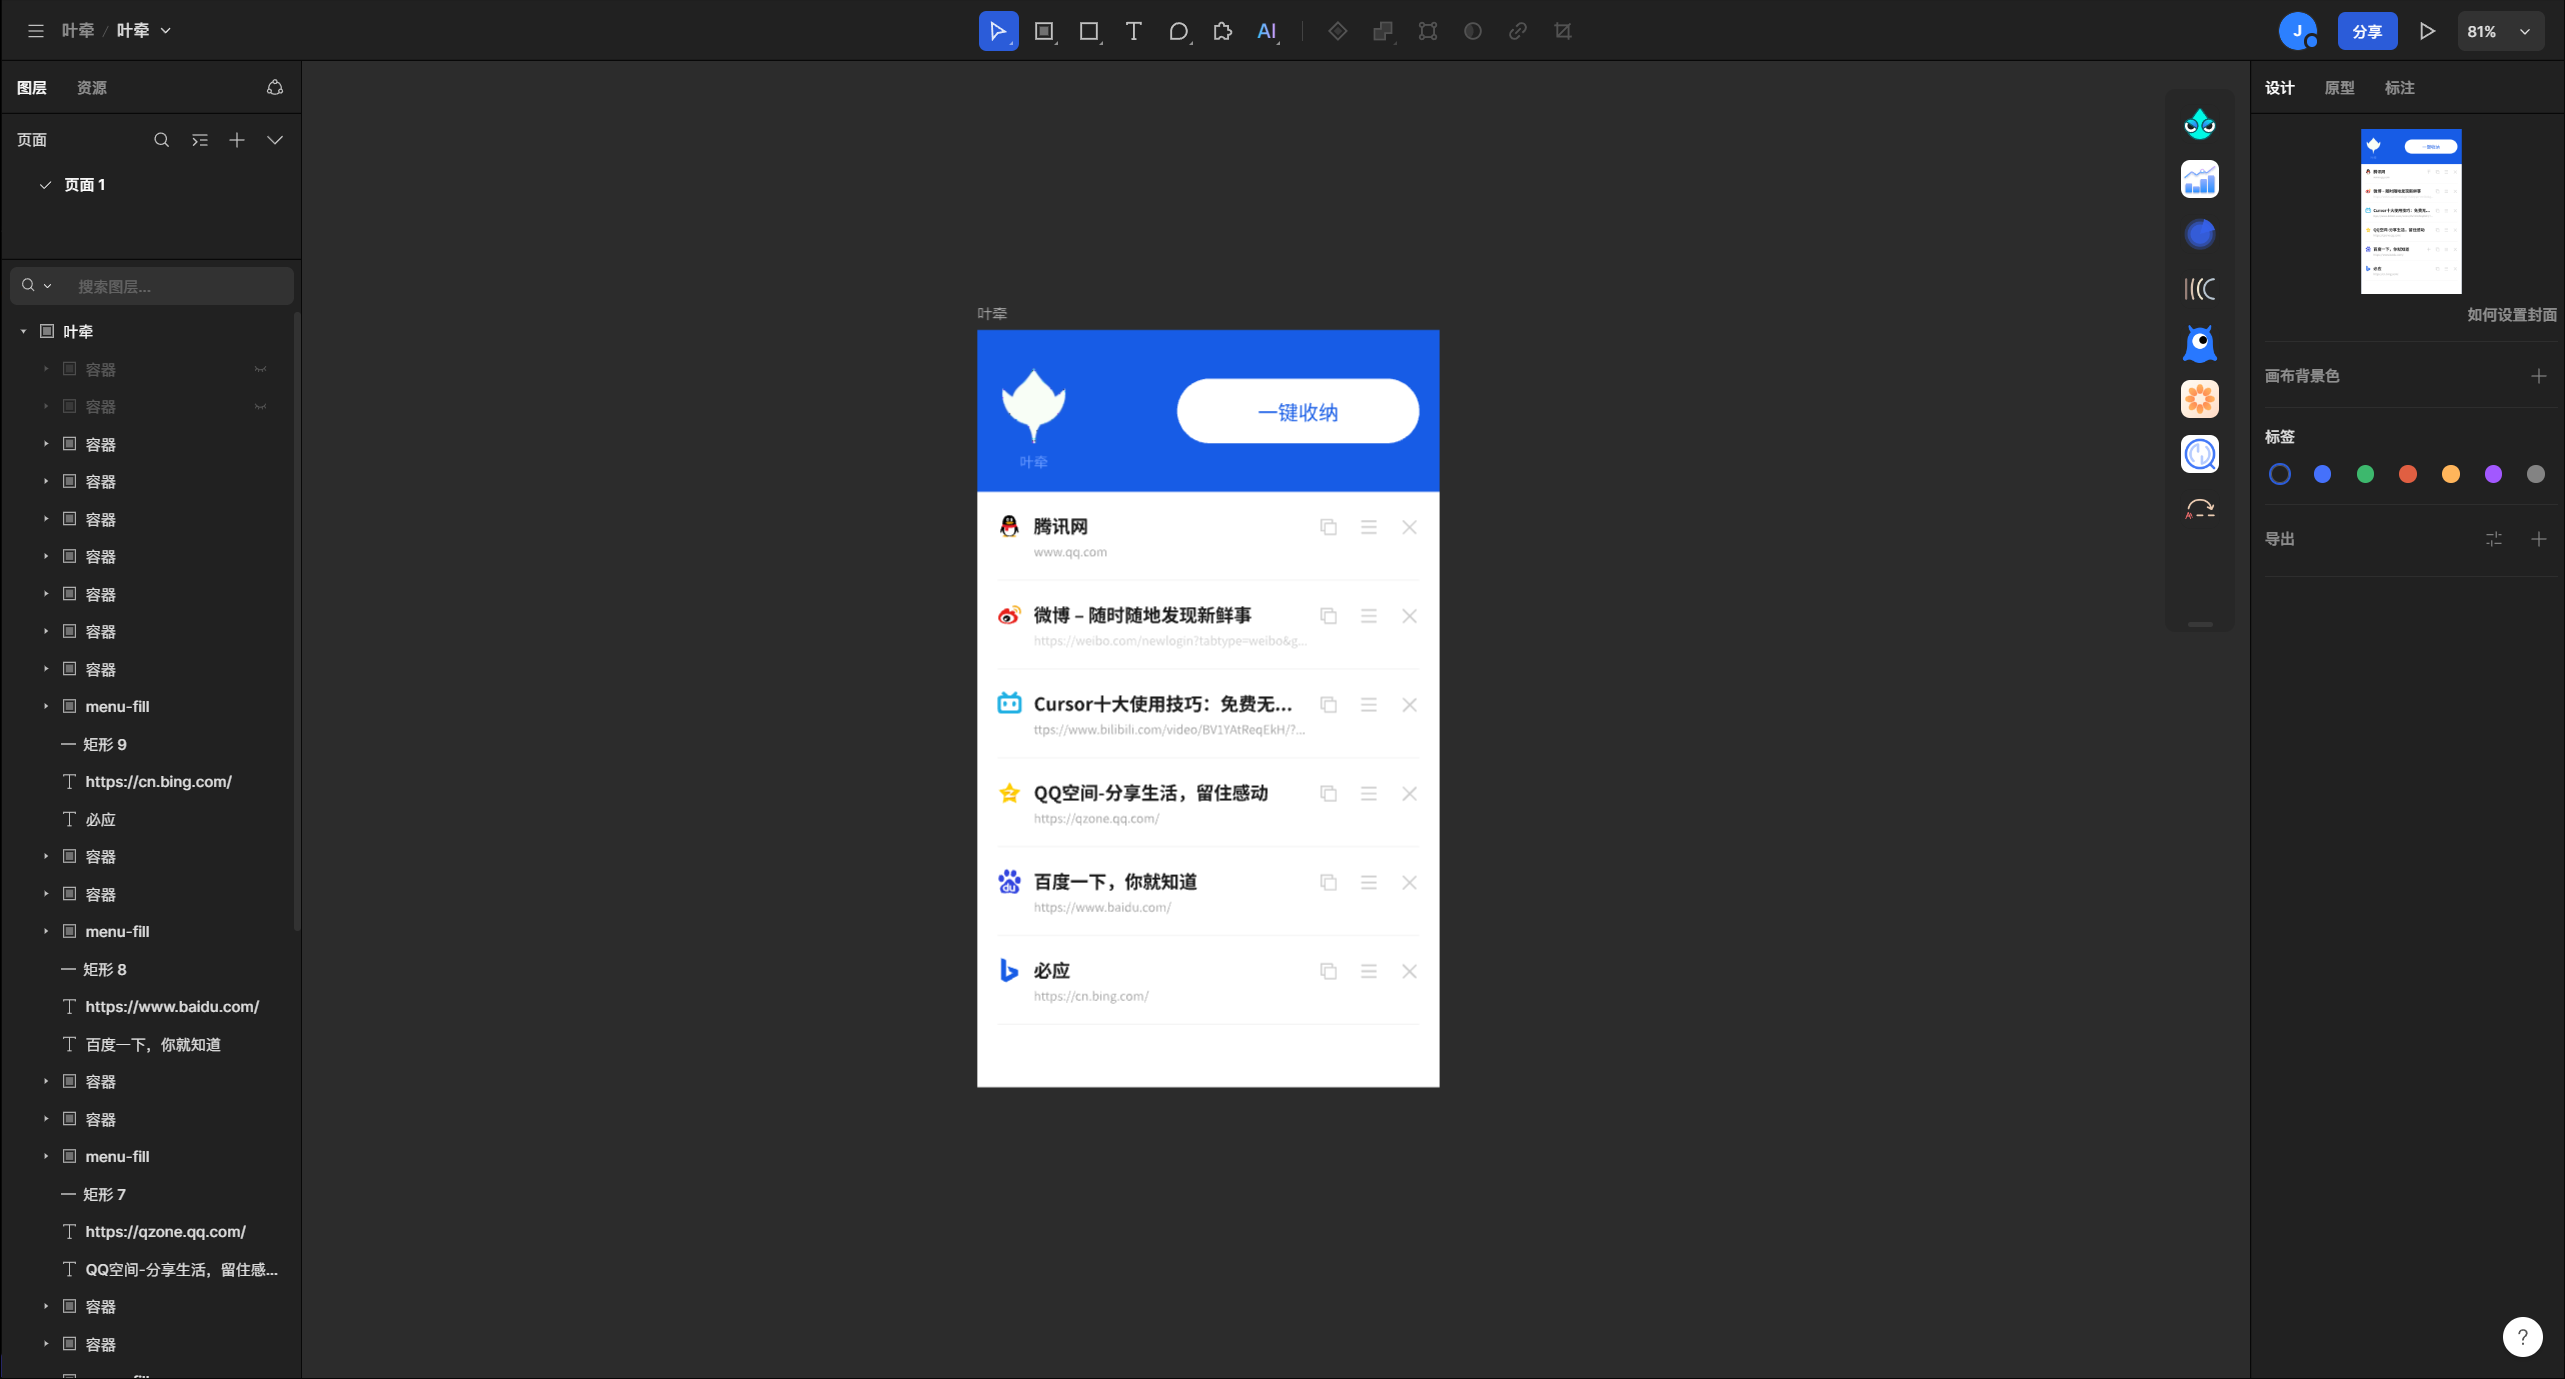
Task: Click the 搜索图层 search field
Action: click(170, 286)
